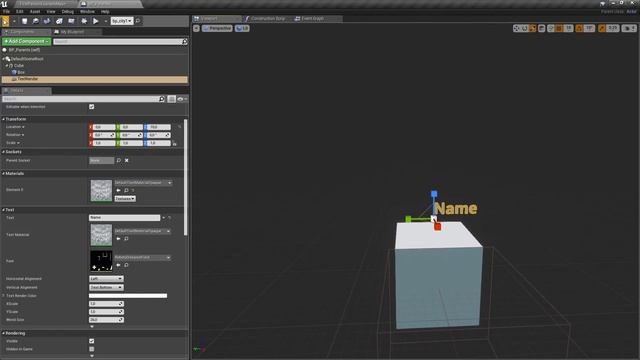This screenshot has width=640, height=360.
Task: Browse to Text Material asset magnifier
Action: click(x=126, y=239)
